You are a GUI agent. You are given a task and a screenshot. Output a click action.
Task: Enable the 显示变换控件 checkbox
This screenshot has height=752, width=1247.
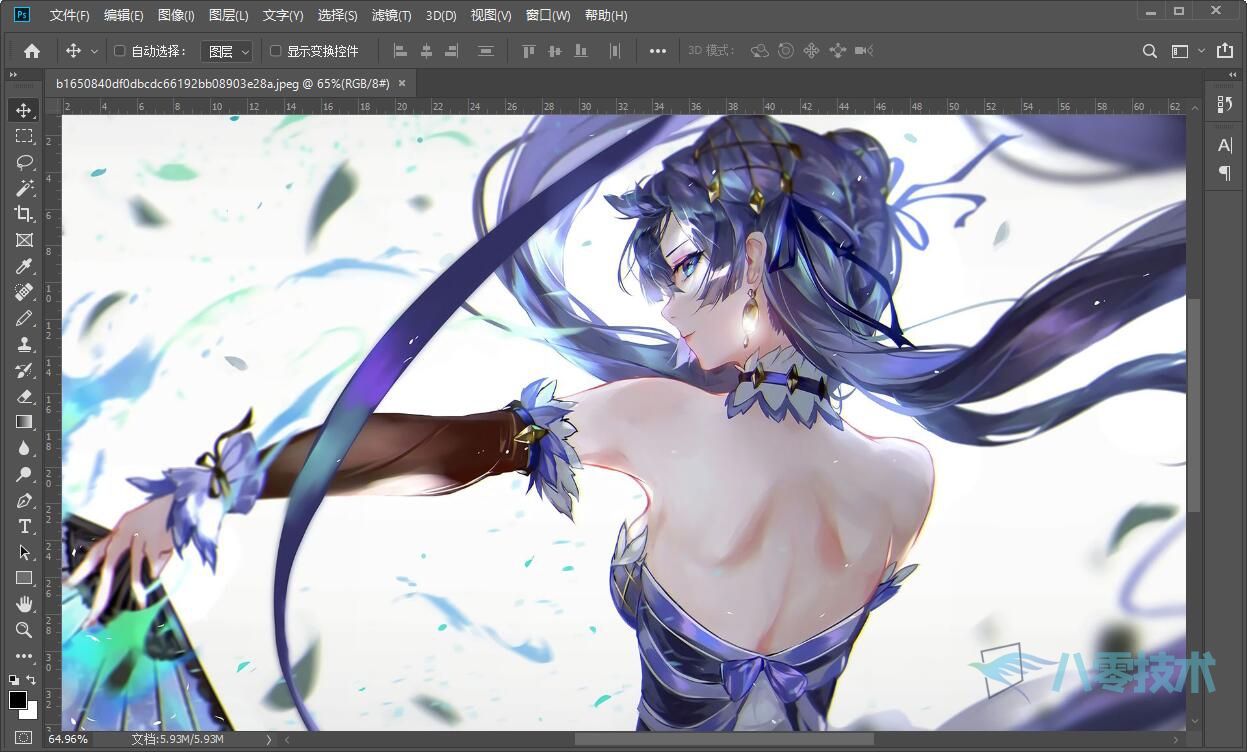click(276, 51)
